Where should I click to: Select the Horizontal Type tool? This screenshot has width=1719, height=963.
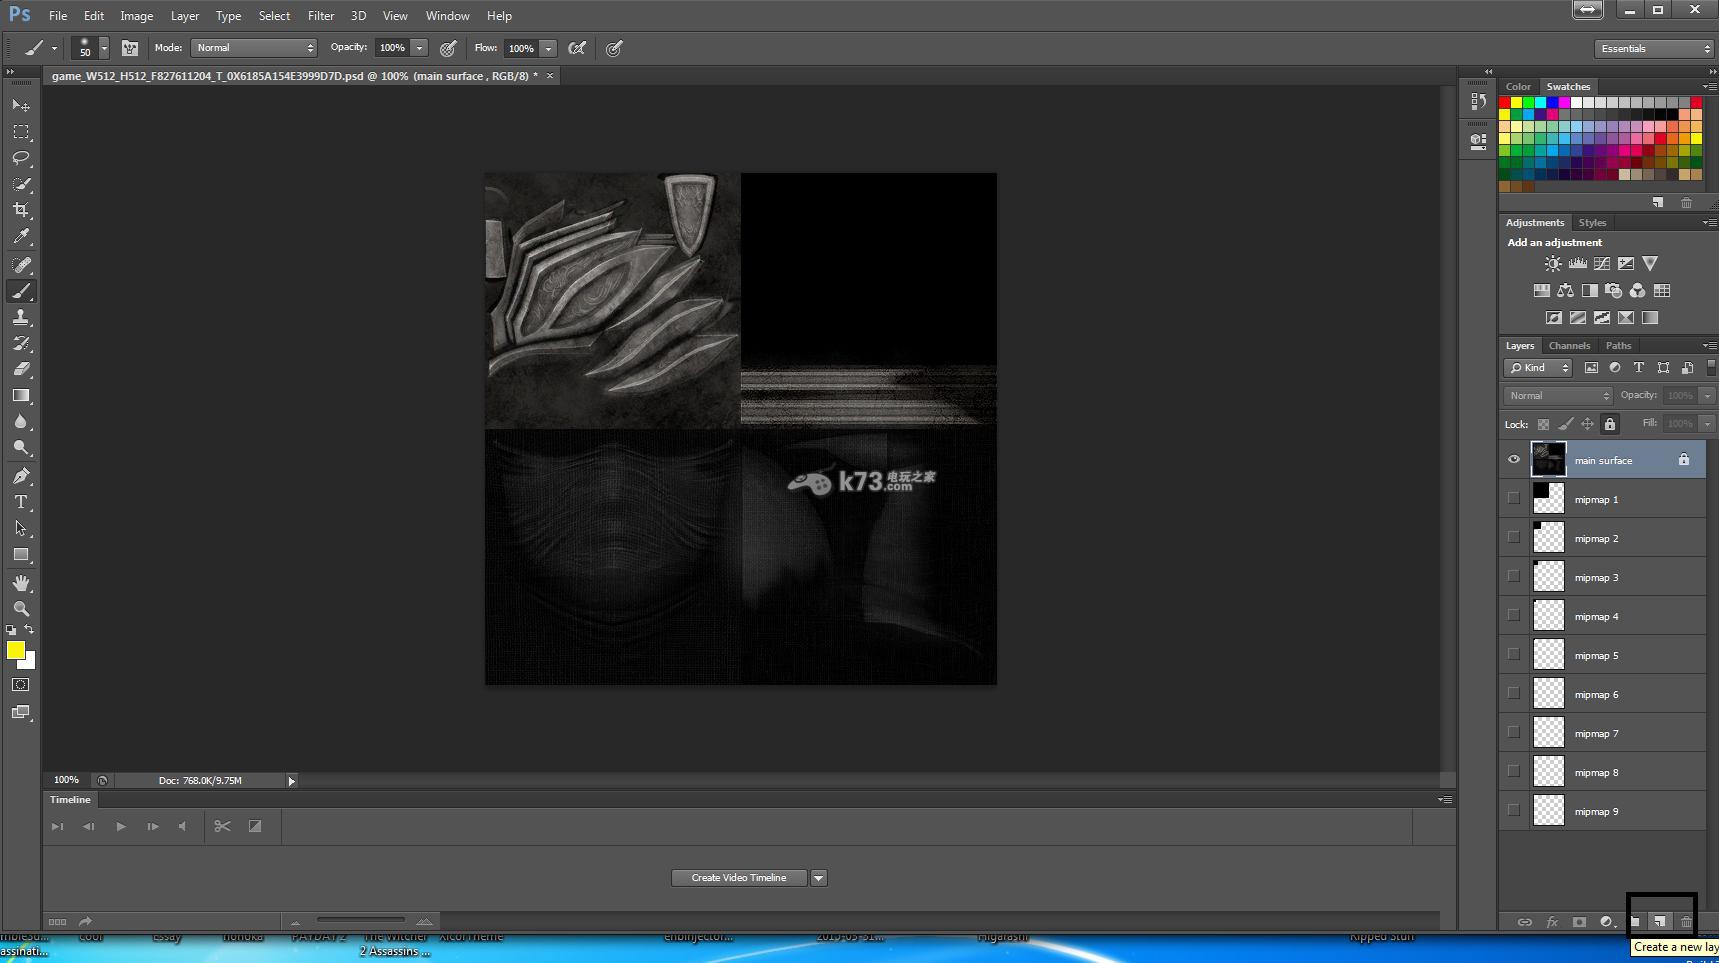[21, 502]
